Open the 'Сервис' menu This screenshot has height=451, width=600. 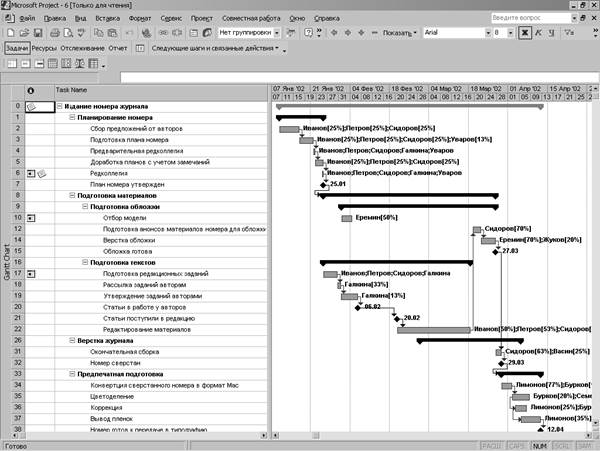[171, 18]
